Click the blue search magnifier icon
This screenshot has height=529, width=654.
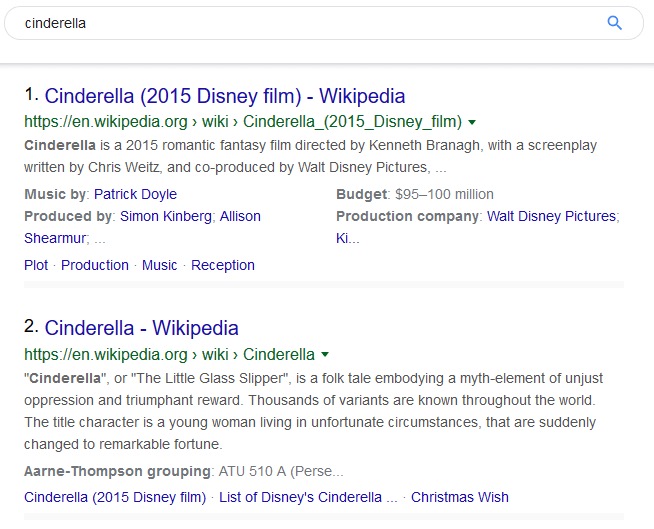(614, 23)
